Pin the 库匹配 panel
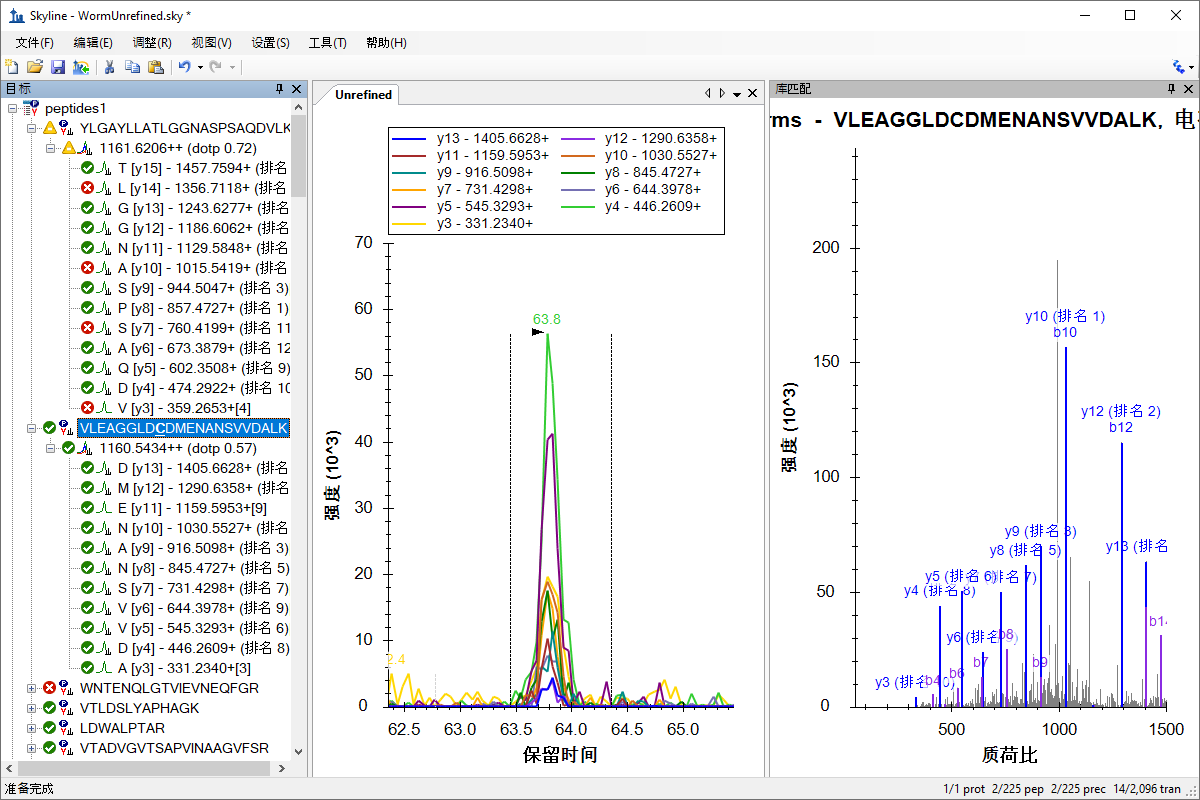This screenshot has height=800, width=1200. pos(1171,89)
